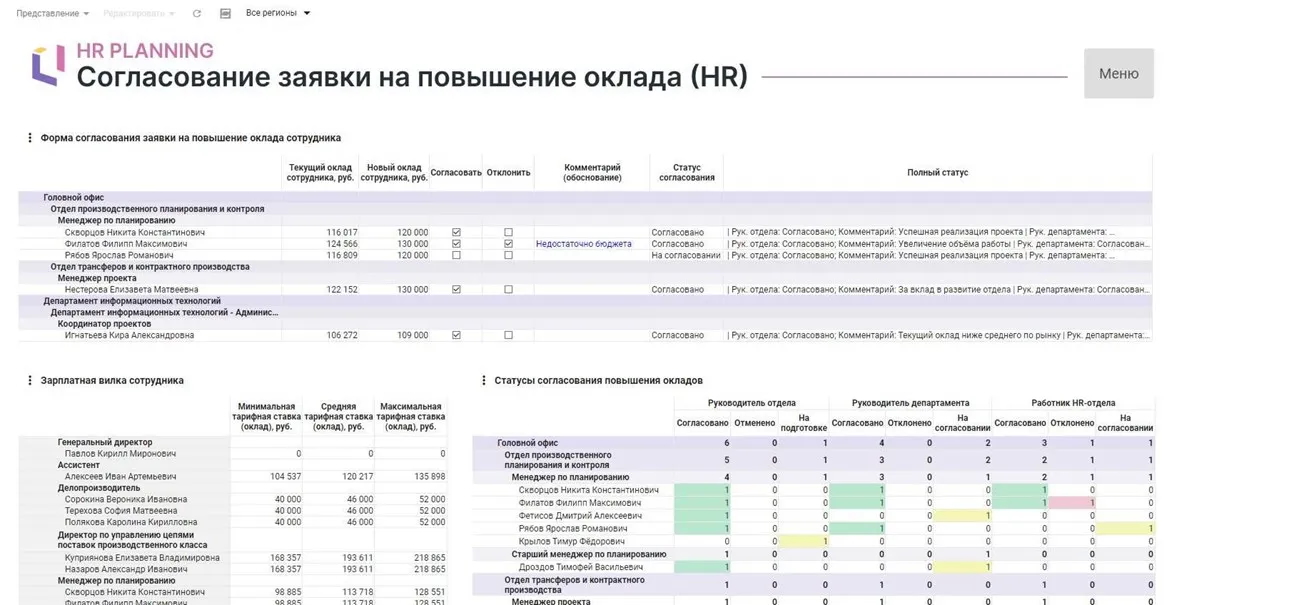Screen dimensions: 1294x605
Task: Select Куприянова Елизавета Владимировна row
Action: (232, 558)
